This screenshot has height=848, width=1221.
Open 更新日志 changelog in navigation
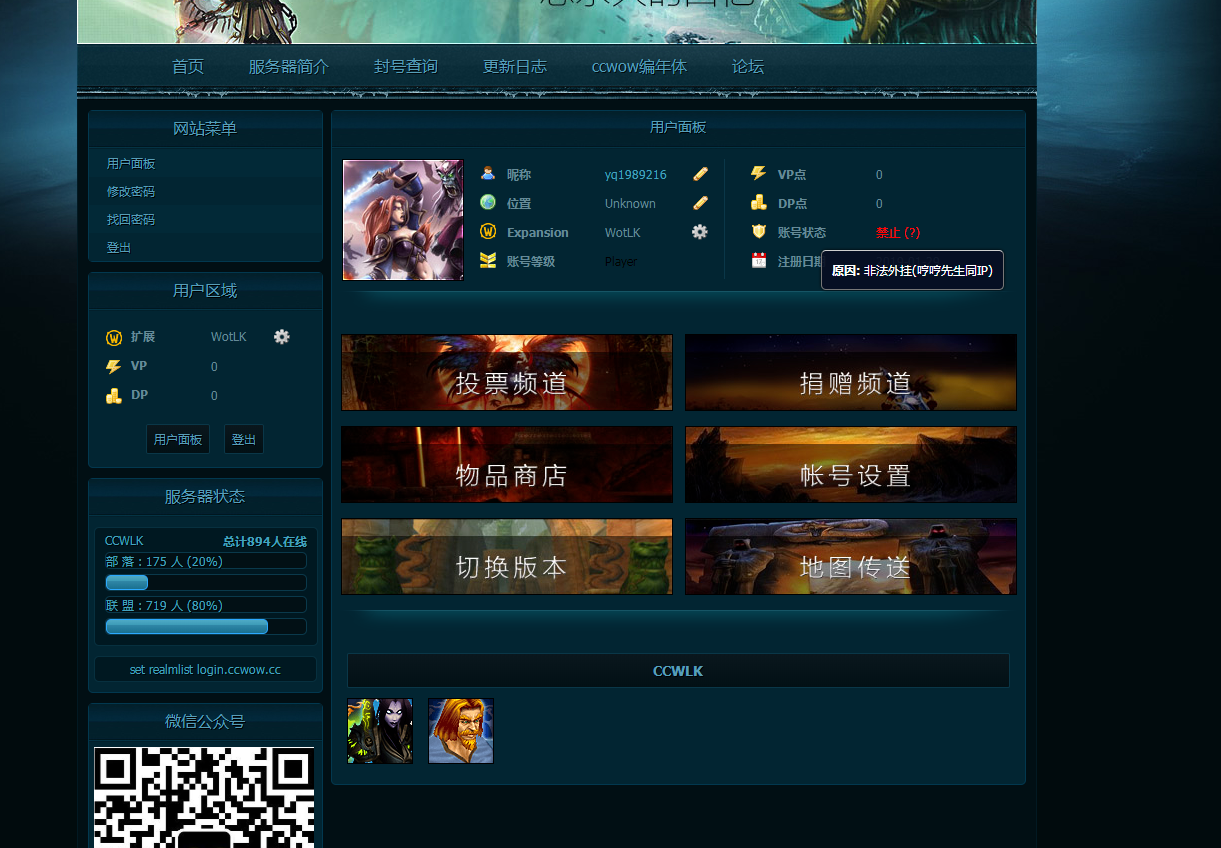point(515,67)
